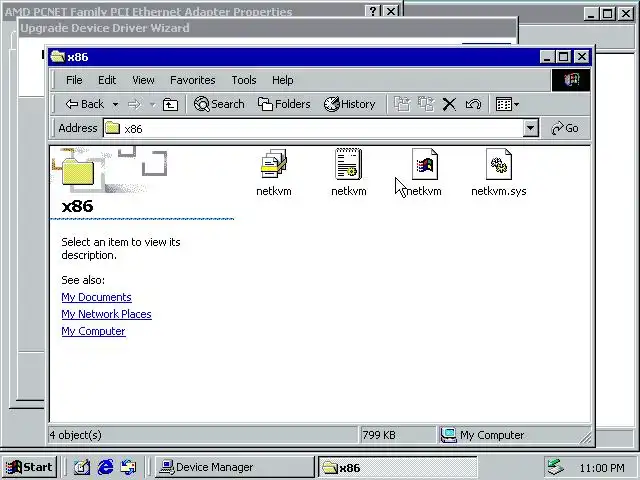
Task: Click the 799 KB status bar entry
Action: [x=397, y=435]
